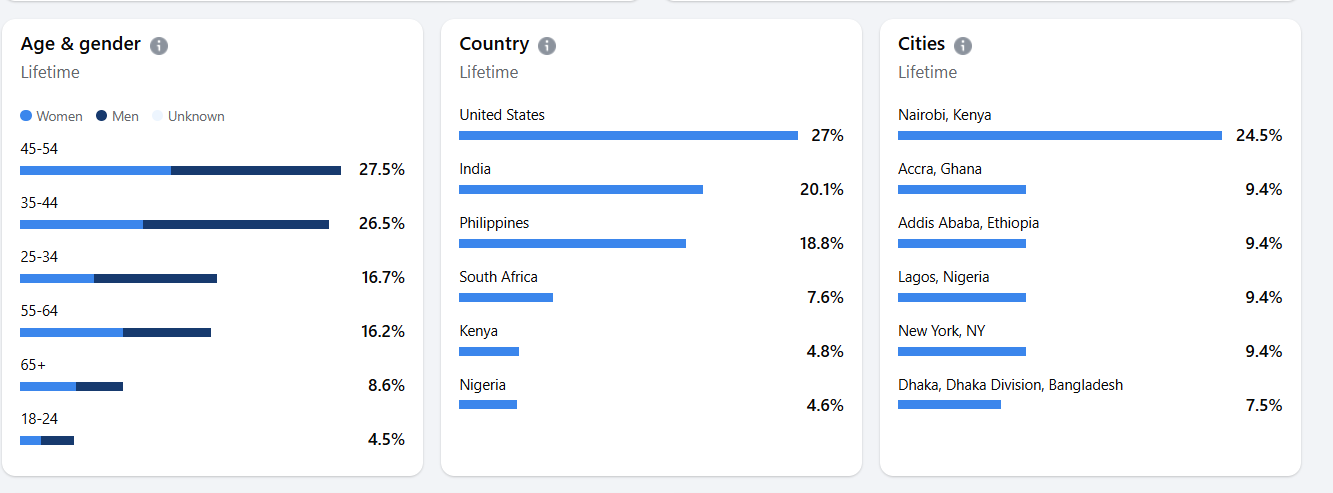The width and height of the screenshot is (1333, 493).
Task: Select the India country bar
Action: pos(581,189)
